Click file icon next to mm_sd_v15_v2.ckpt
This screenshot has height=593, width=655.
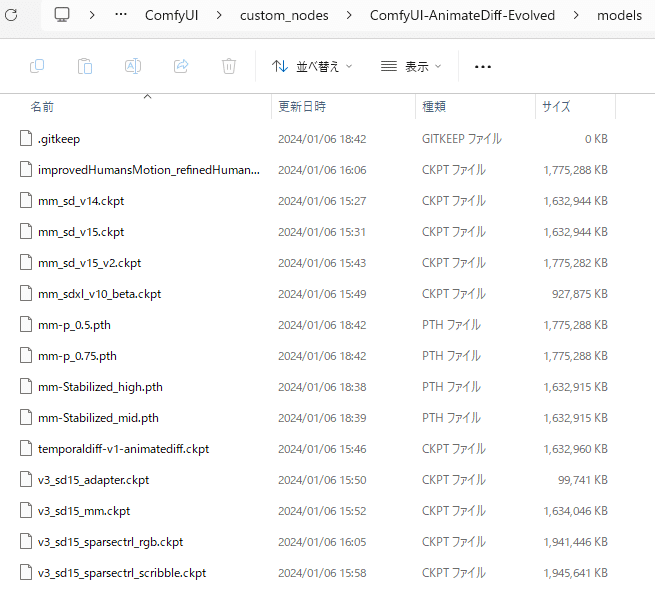coord(26,262)
